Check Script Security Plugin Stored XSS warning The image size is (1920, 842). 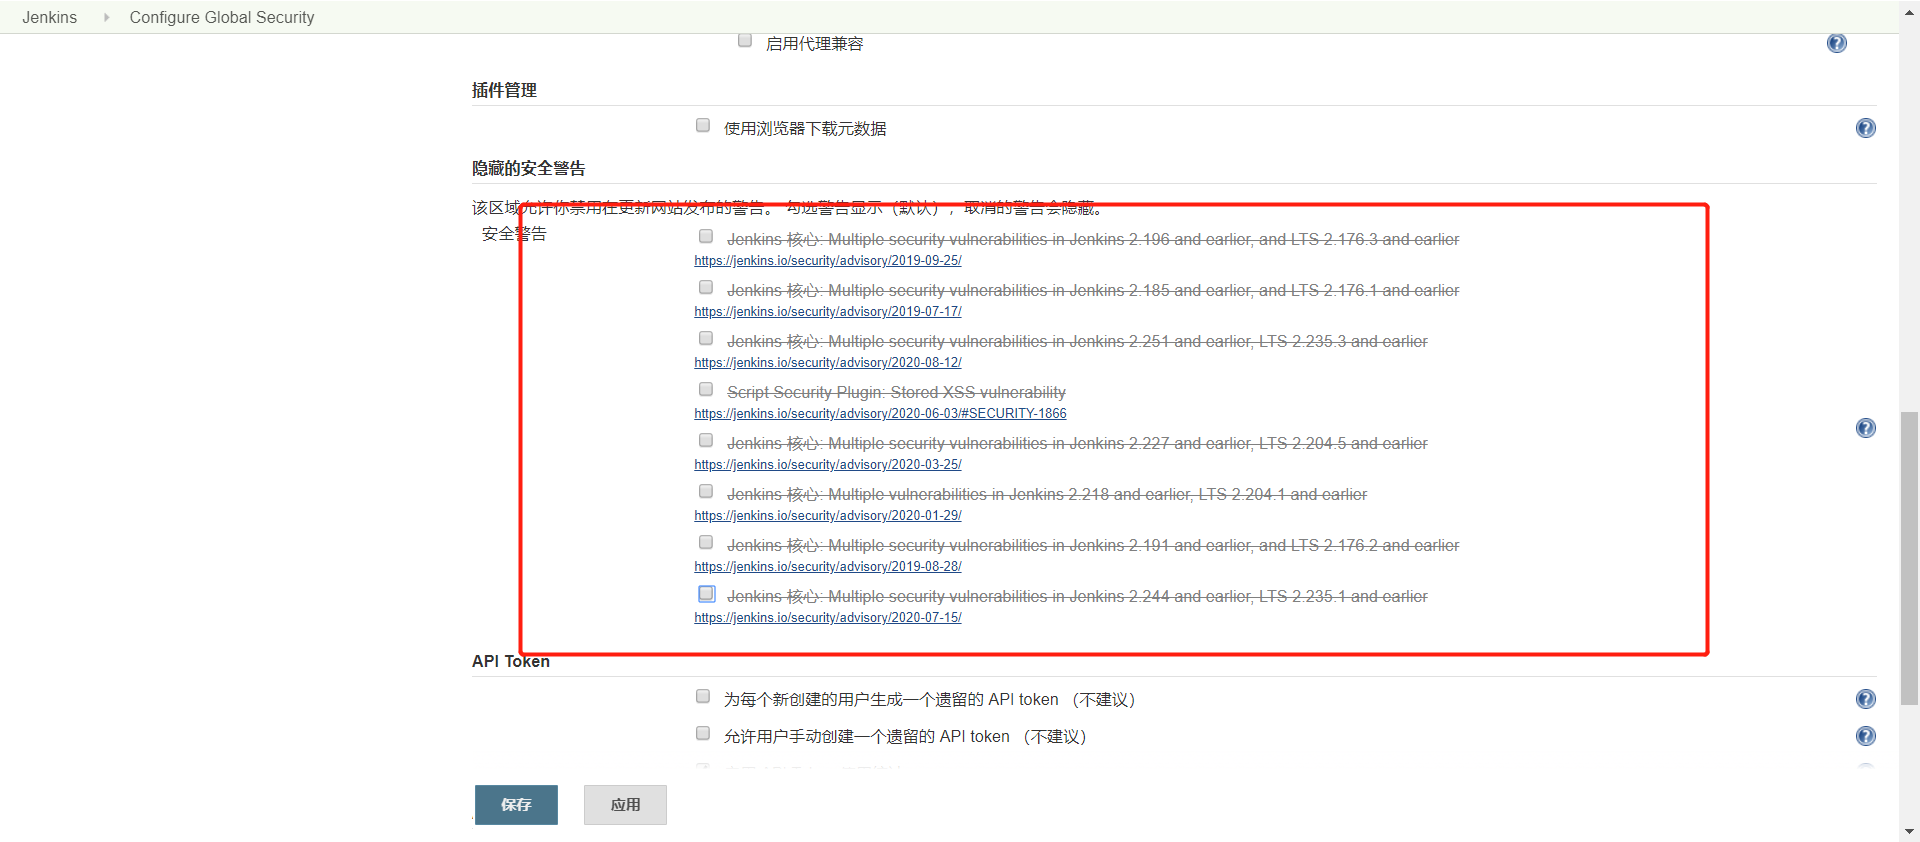pyautogui.click(x=706, y=389)
